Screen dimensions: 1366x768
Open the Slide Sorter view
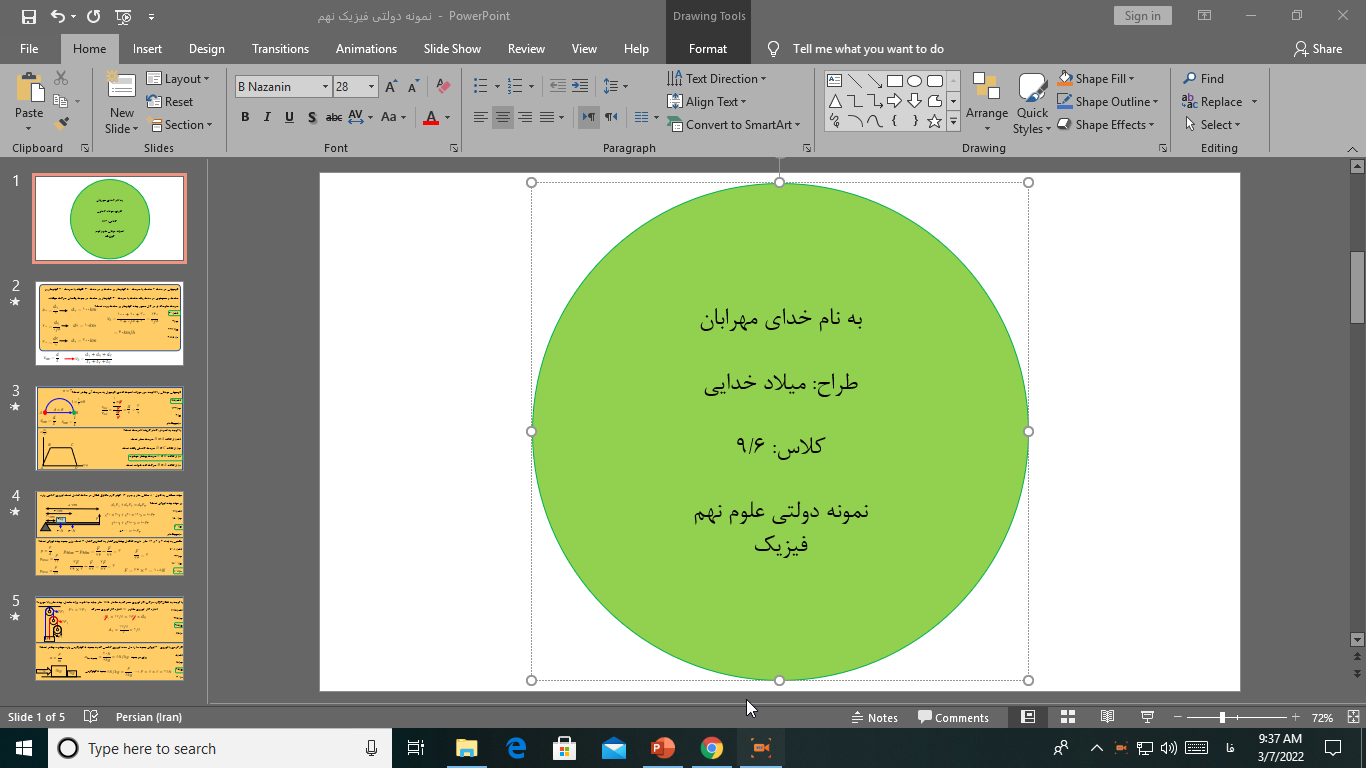pyautogui.click(x=1068, y=717)
